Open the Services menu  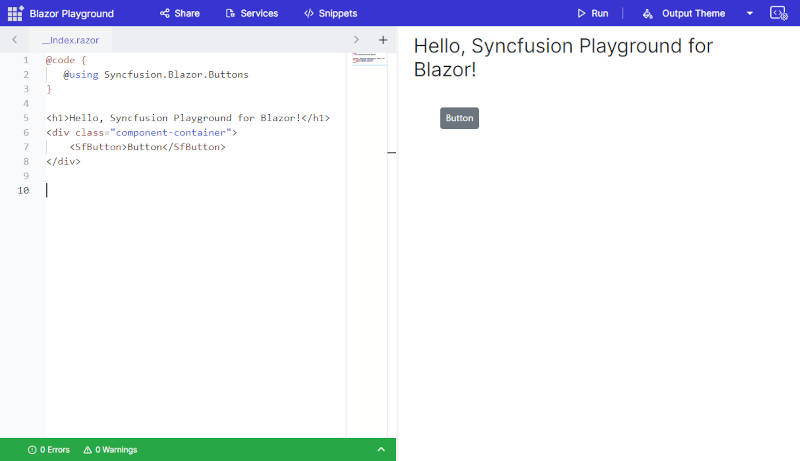[252, 13]
